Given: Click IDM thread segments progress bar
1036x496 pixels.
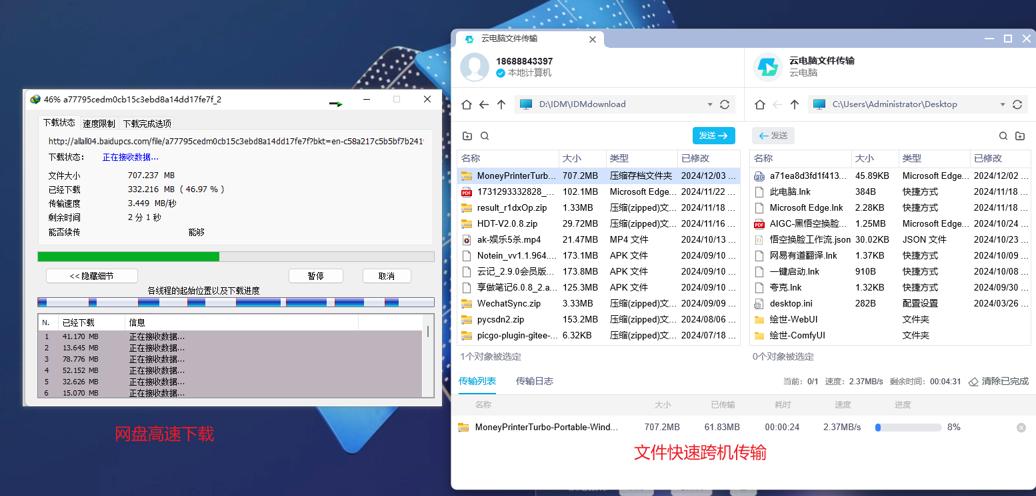Looking at the screenshot, I should [236, 302].
